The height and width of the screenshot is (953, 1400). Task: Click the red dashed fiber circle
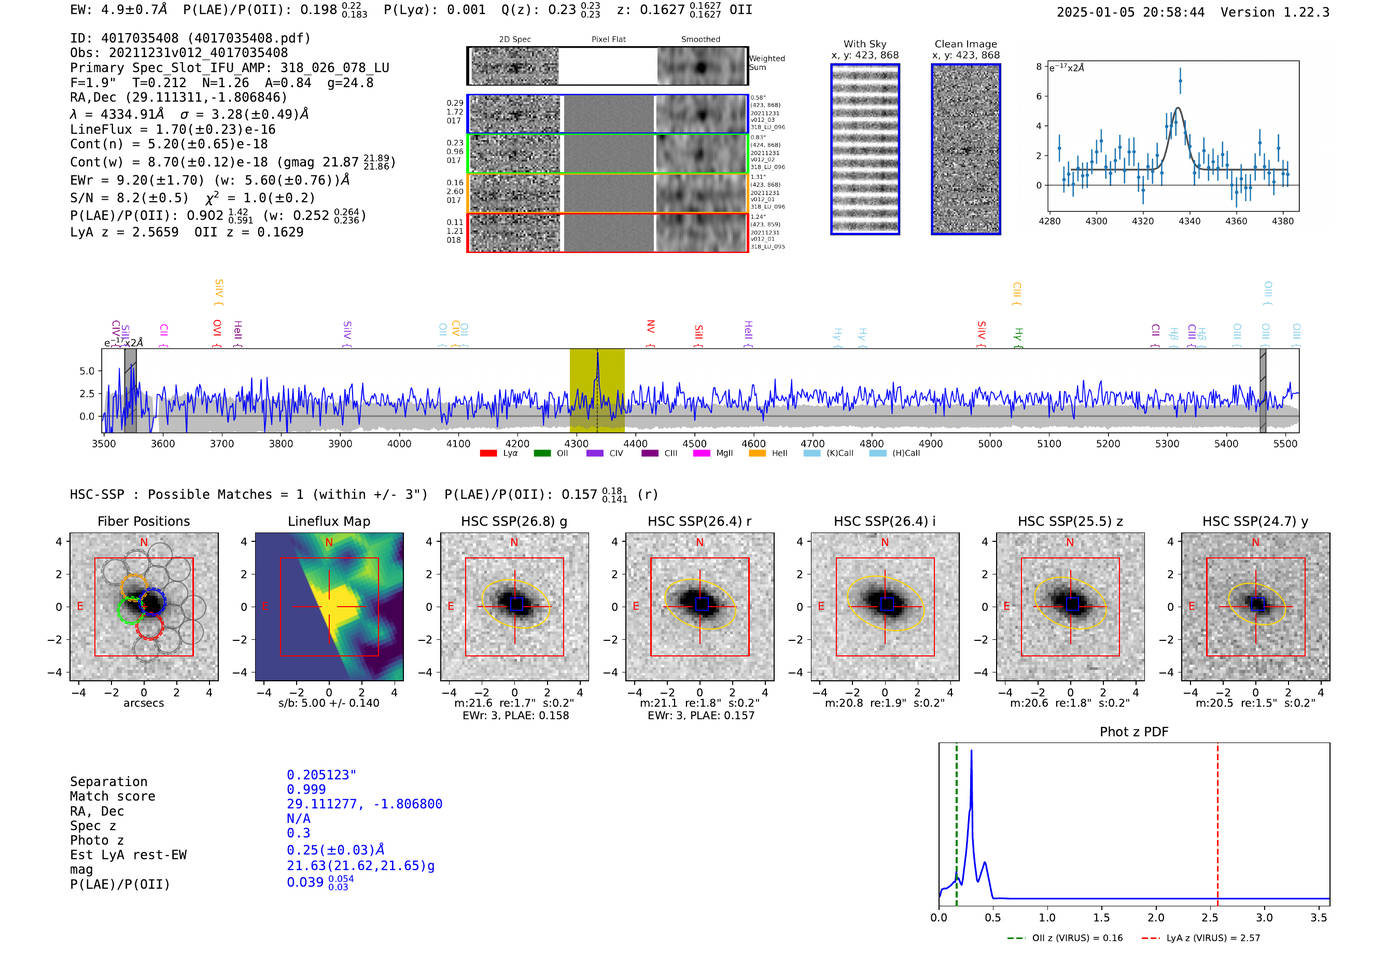tap(149, 627)
